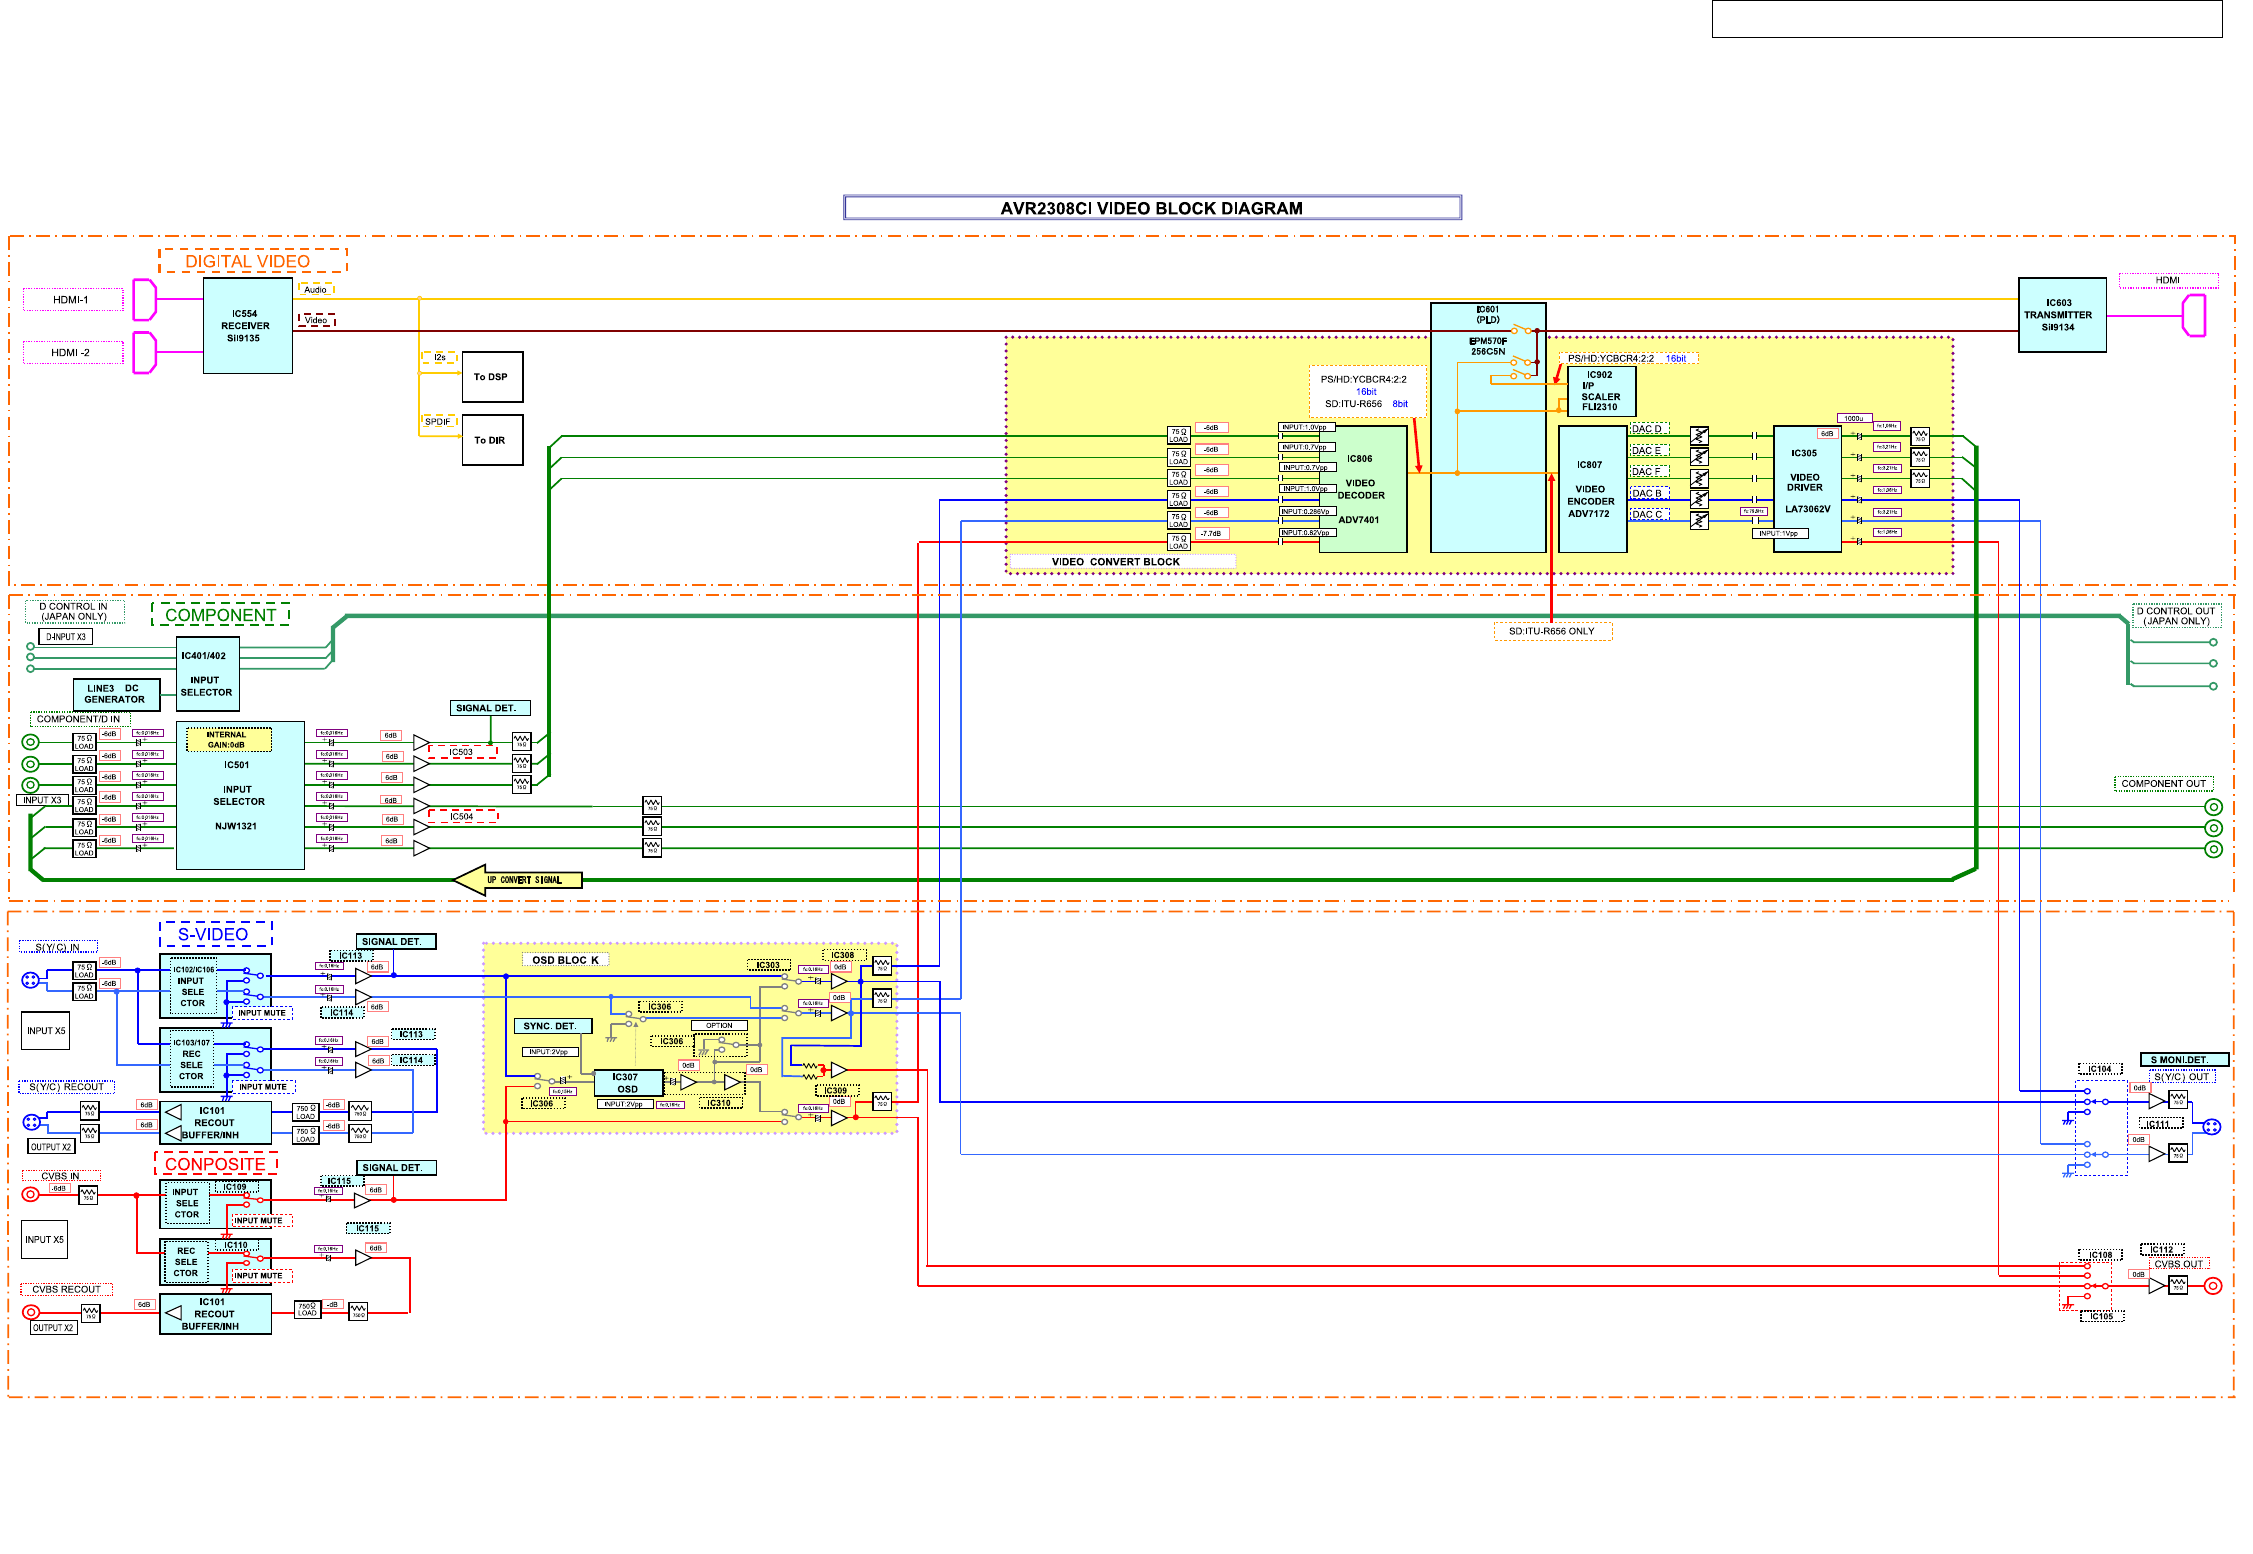
Task: Click the CVBS IN red jack symbol
Action: coord(31,1194)
